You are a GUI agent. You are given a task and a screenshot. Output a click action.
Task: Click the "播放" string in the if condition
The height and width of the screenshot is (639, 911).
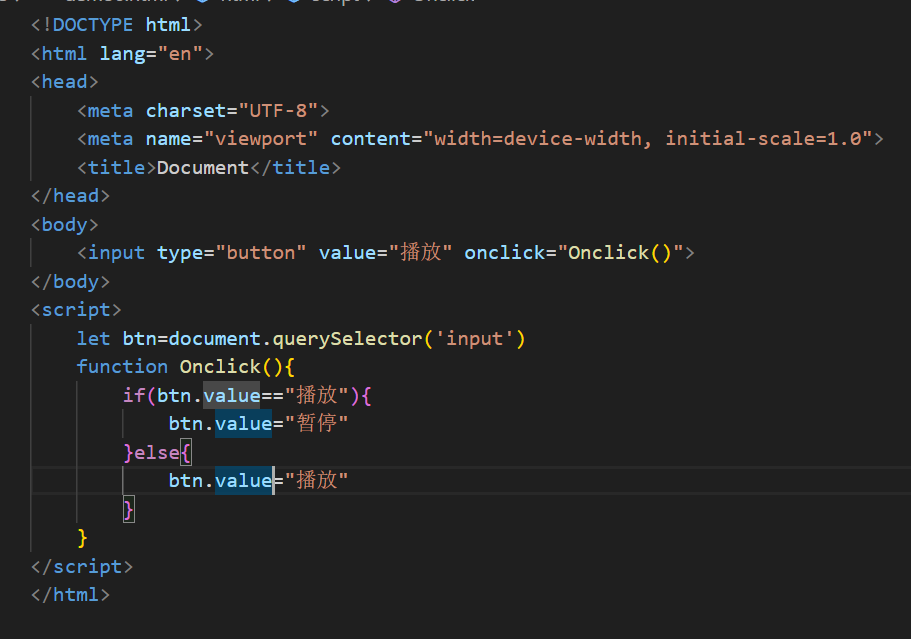(317, 396)
